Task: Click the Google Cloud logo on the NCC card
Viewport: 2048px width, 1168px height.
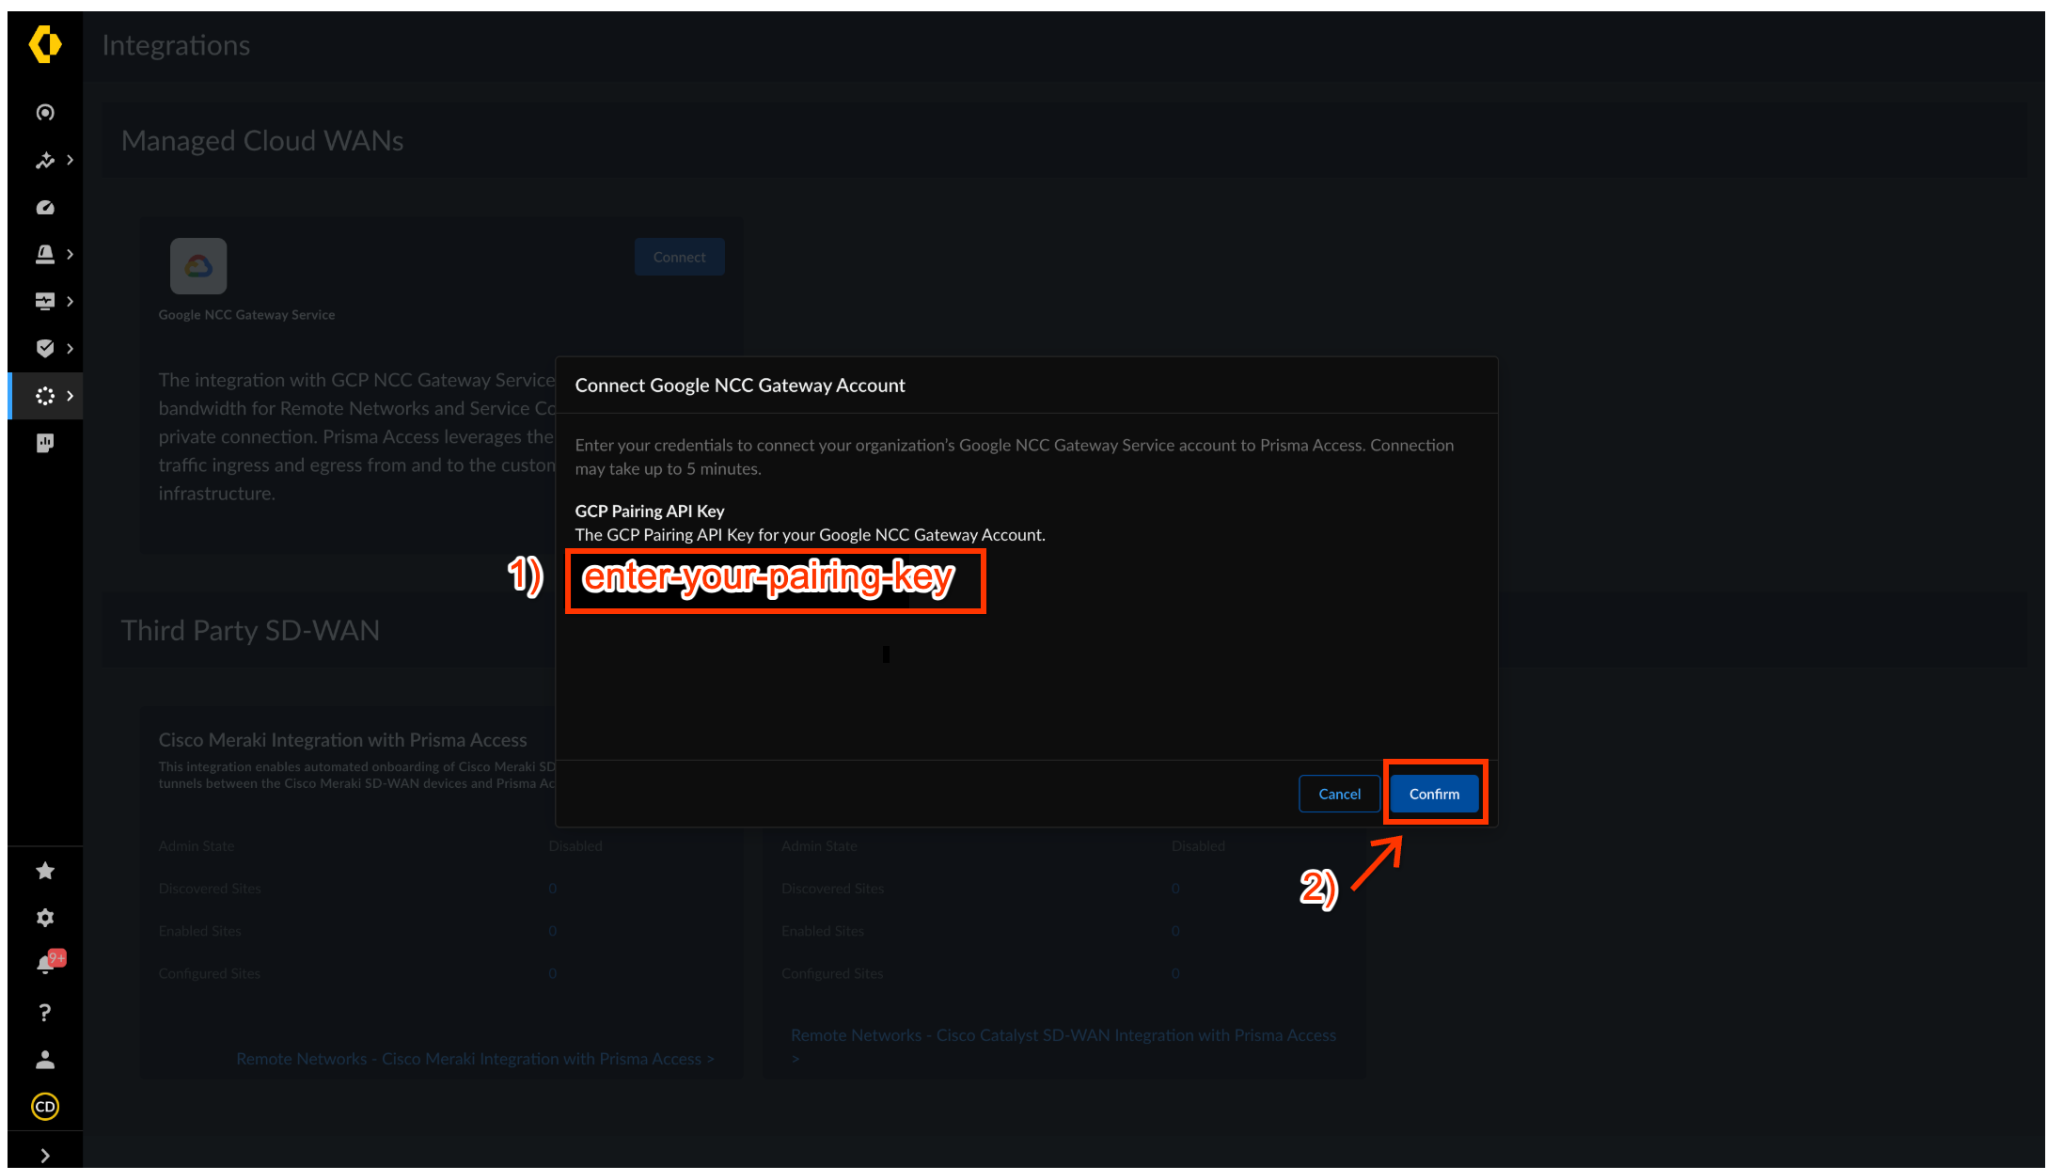Action: [198, 266]
